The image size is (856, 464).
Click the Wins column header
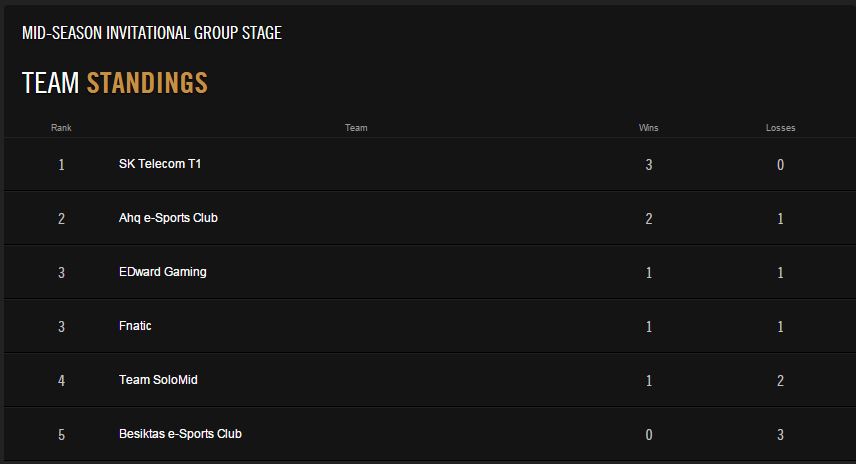pos(649,128)
